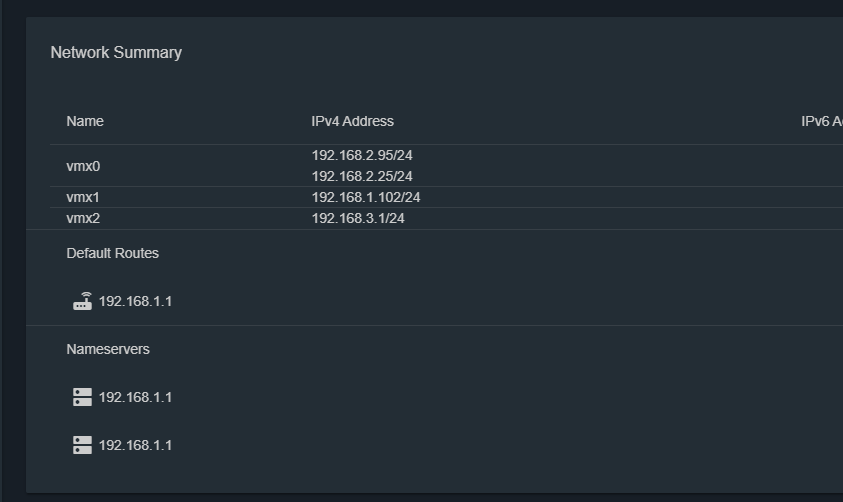
Task: Select the default route 192.168.1.1 address
Action: (x=135, y=302)
